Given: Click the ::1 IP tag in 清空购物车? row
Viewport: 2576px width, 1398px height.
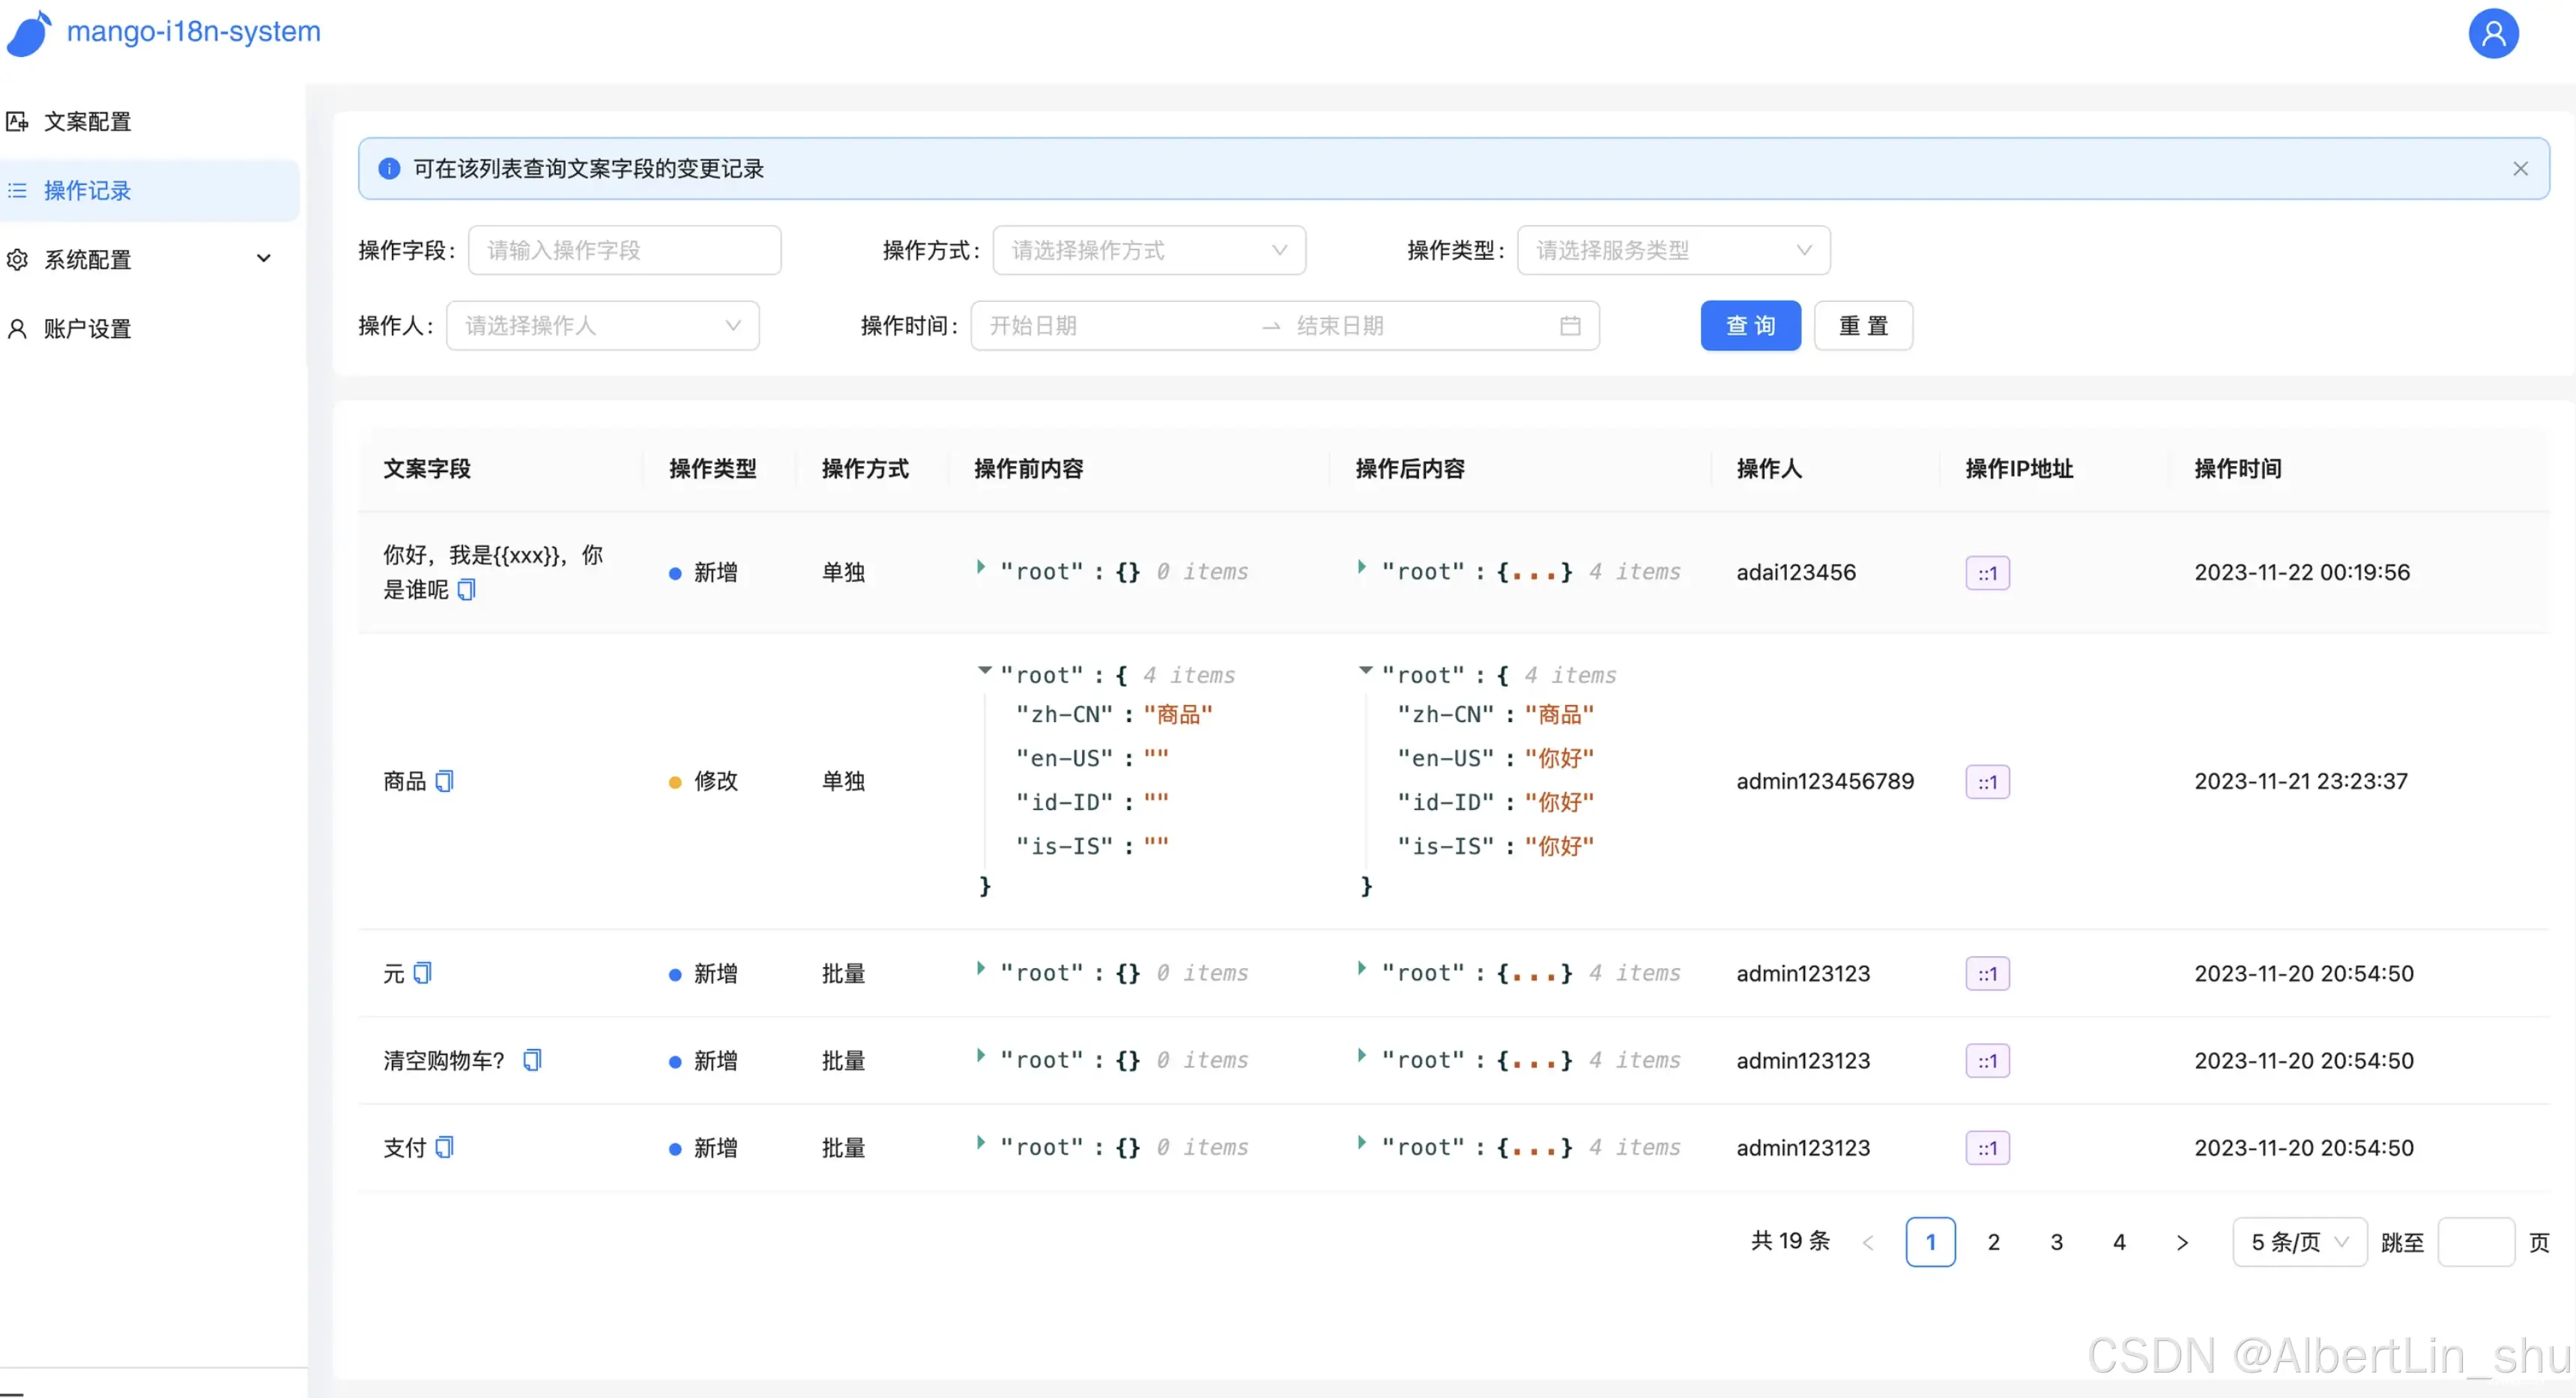Looking at the screenshot, I should 1987,1061.
